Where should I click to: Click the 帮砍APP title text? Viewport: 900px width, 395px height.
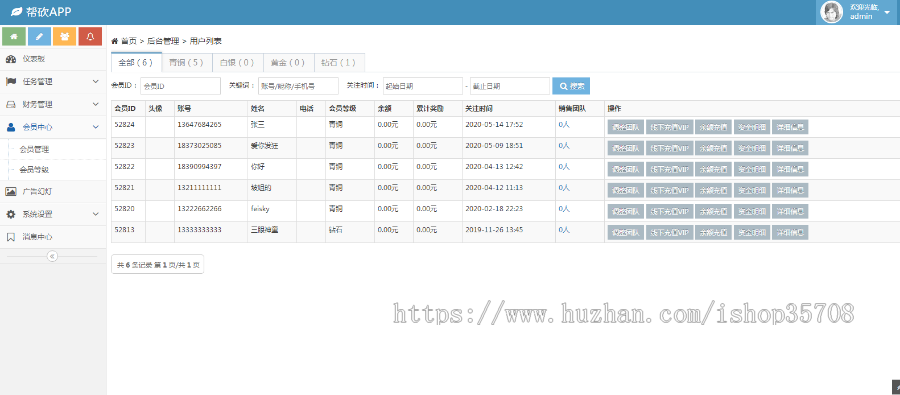[x=49, y=12]
